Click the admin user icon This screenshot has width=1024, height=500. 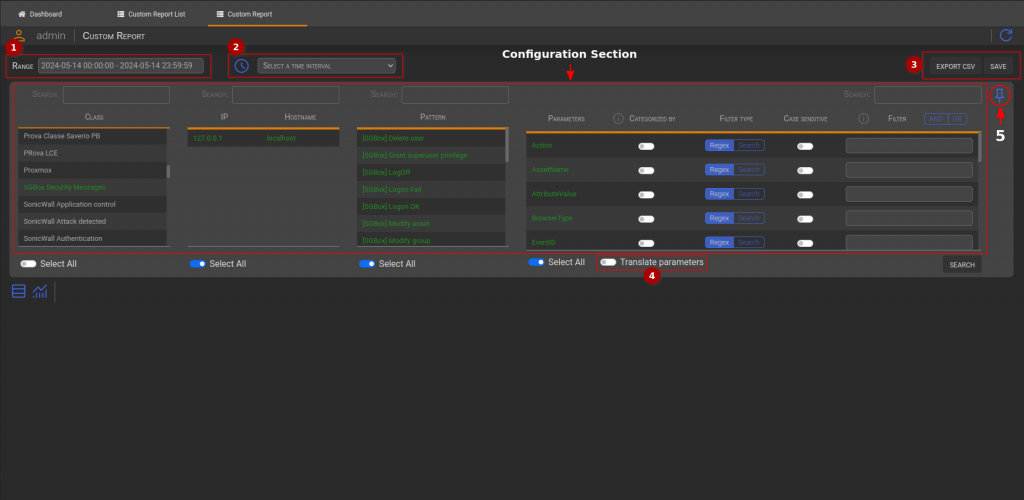pyautogui.click(x=20, y=35)
